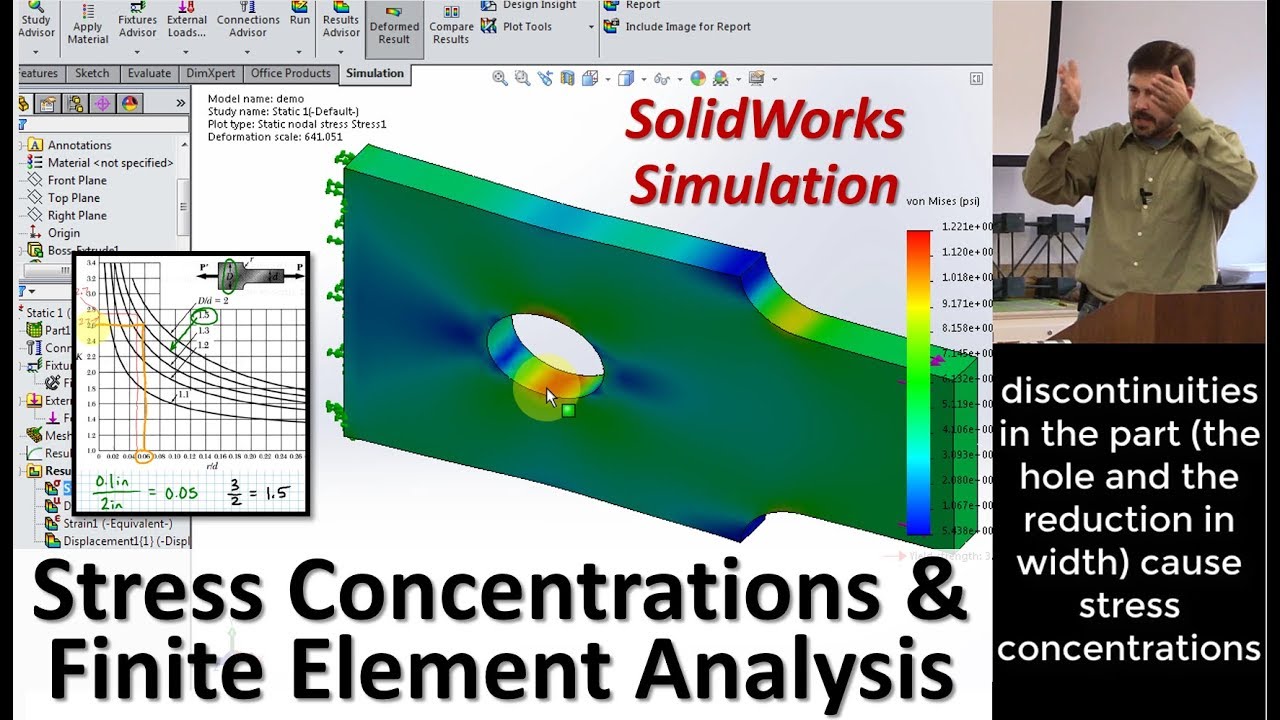1280x720 pixels.
Task: Expand the Fixtures Advisor dropdown arrow
Action: (138, 51)
